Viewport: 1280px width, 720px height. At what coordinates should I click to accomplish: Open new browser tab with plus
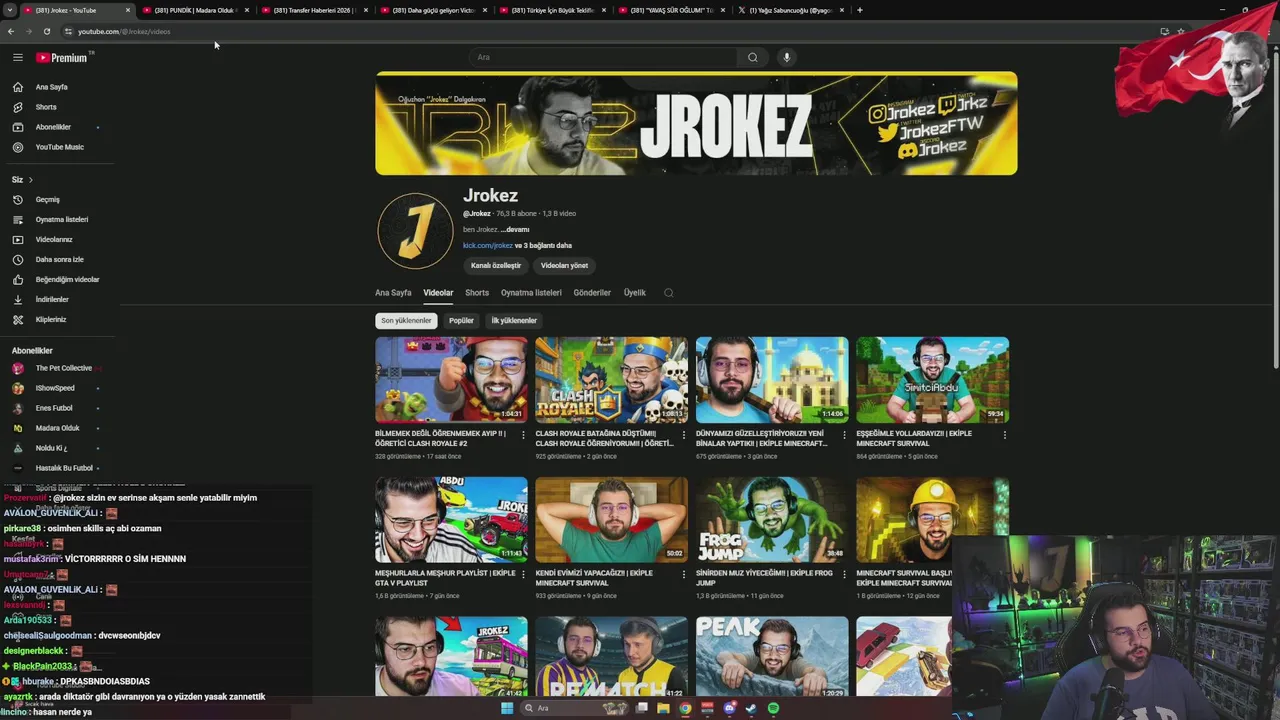860,10
